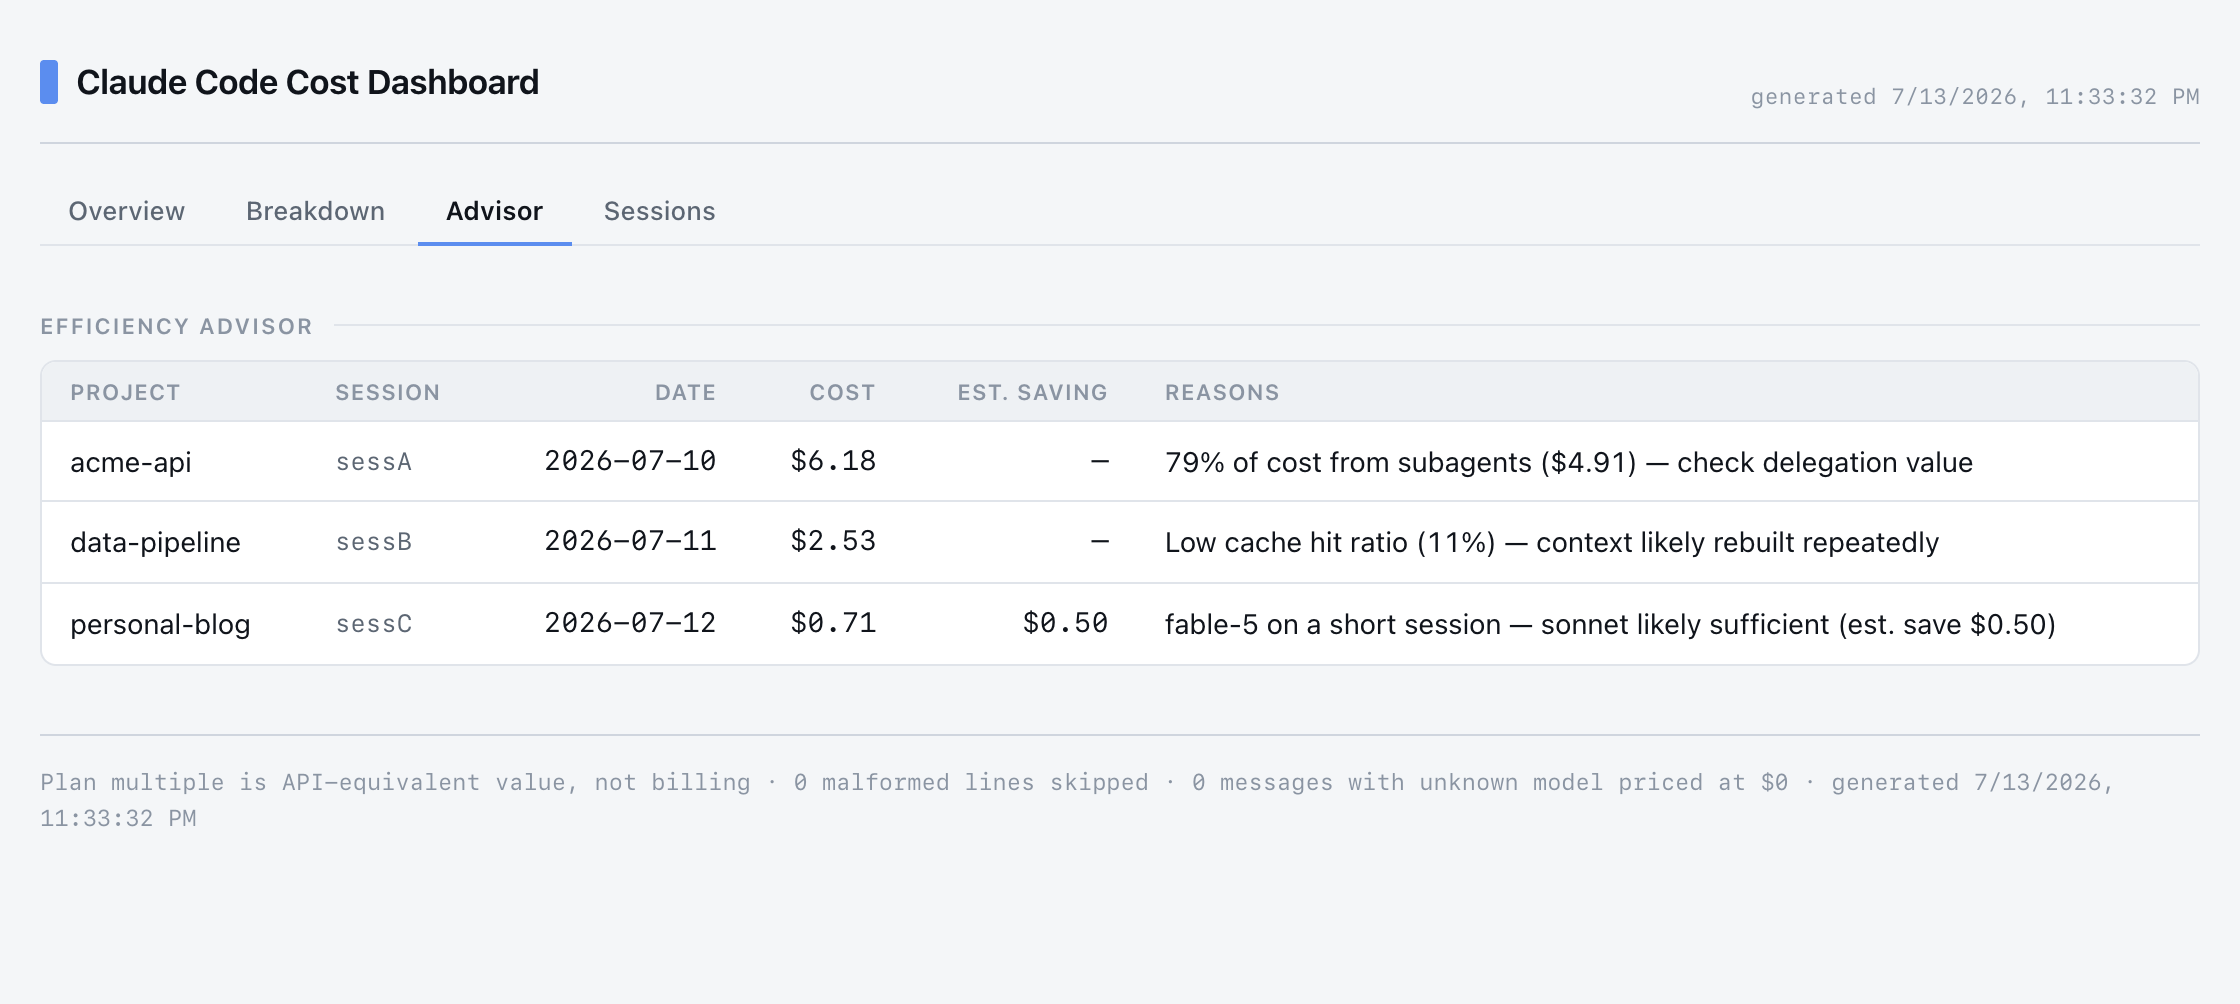Select the data-pipeline project row
The width and height of the screenshot is (2240, 1004).
(1120, 542)
